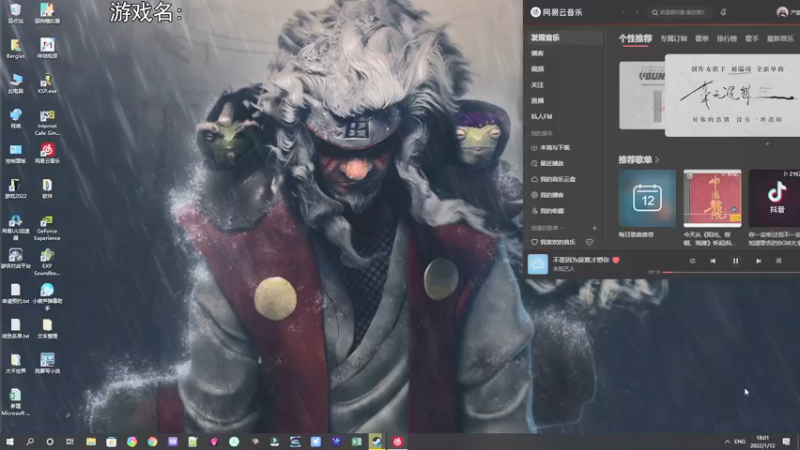
Task: Open Steam from the taskbar
Action: pyautogui.click(x=377, y=441)
